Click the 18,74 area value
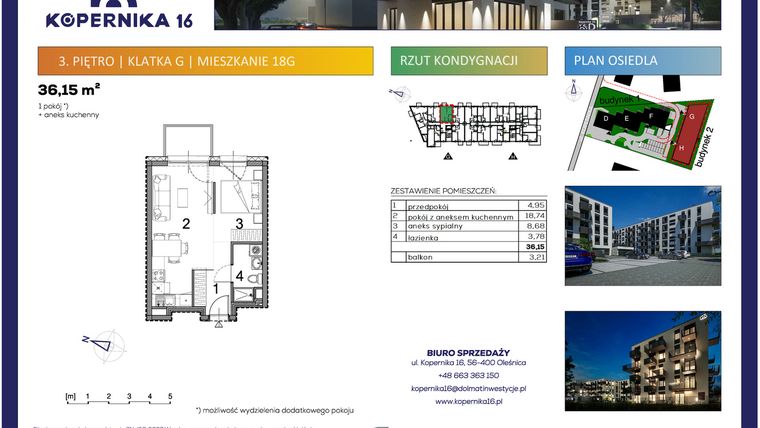This screenshot has width=760, height=428. (x=535, y=216)
